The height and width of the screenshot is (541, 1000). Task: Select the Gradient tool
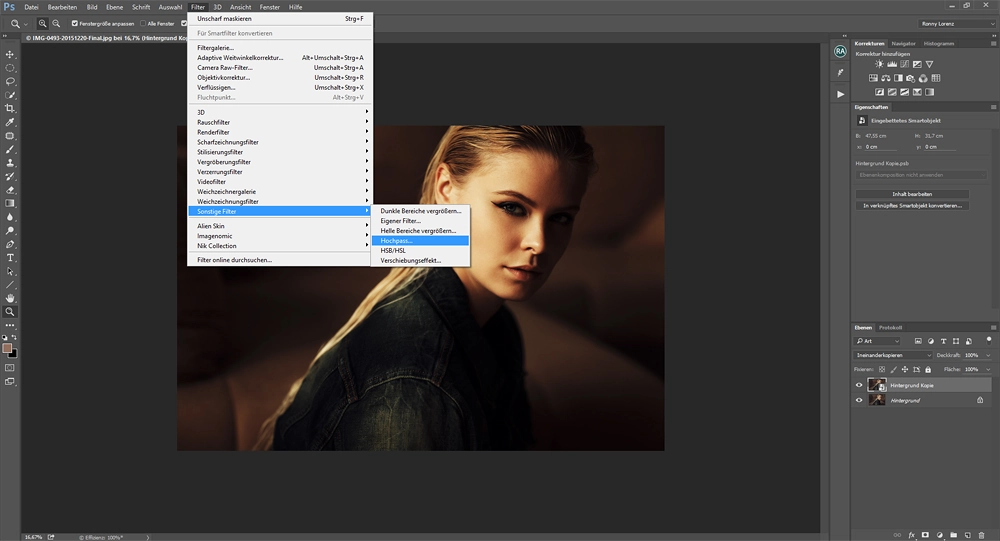pyautogui.click(x=10, y=204)
